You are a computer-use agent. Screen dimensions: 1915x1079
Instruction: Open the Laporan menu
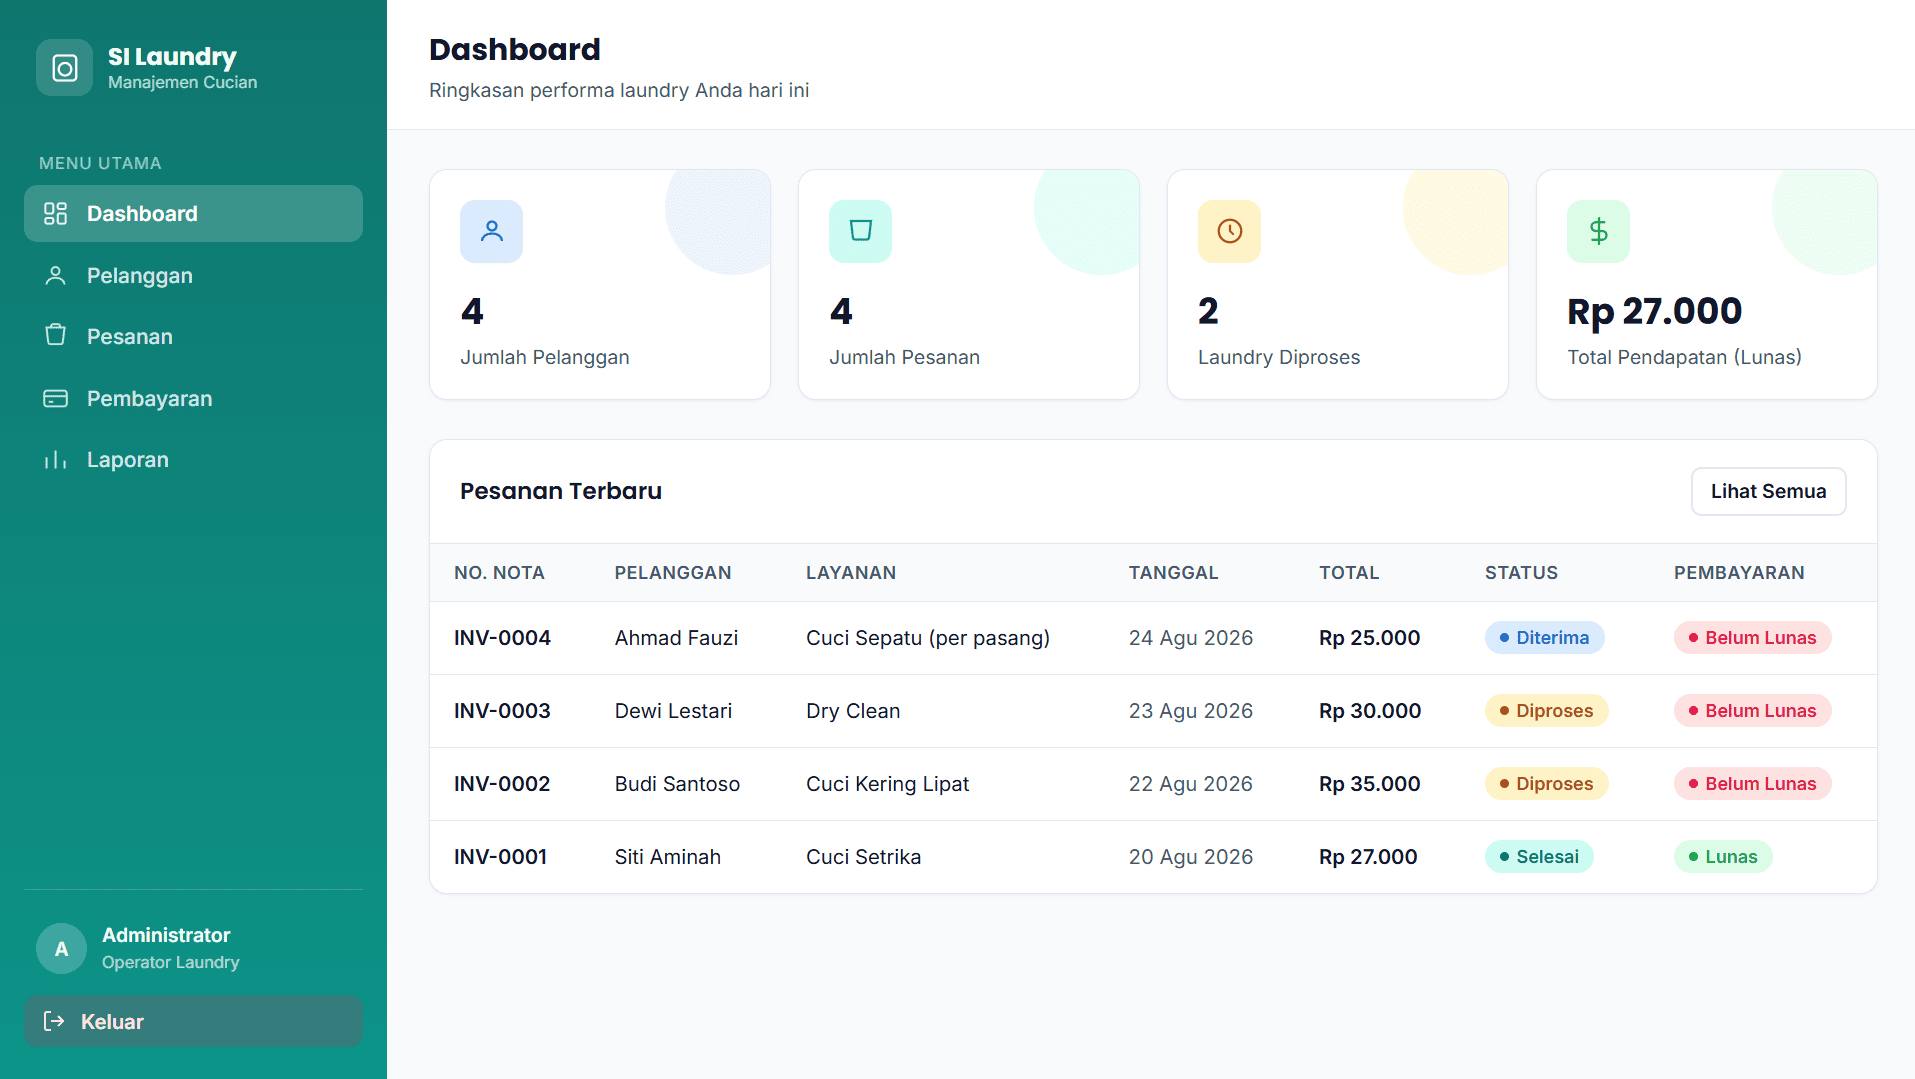pos(193,460)
